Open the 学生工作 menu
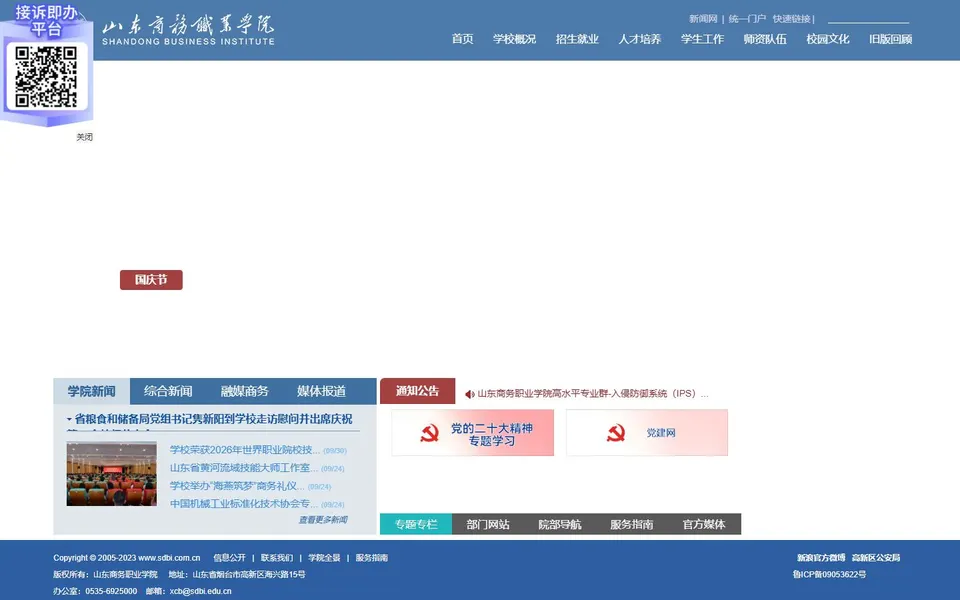The image size is (960, 600). (702, 39)
